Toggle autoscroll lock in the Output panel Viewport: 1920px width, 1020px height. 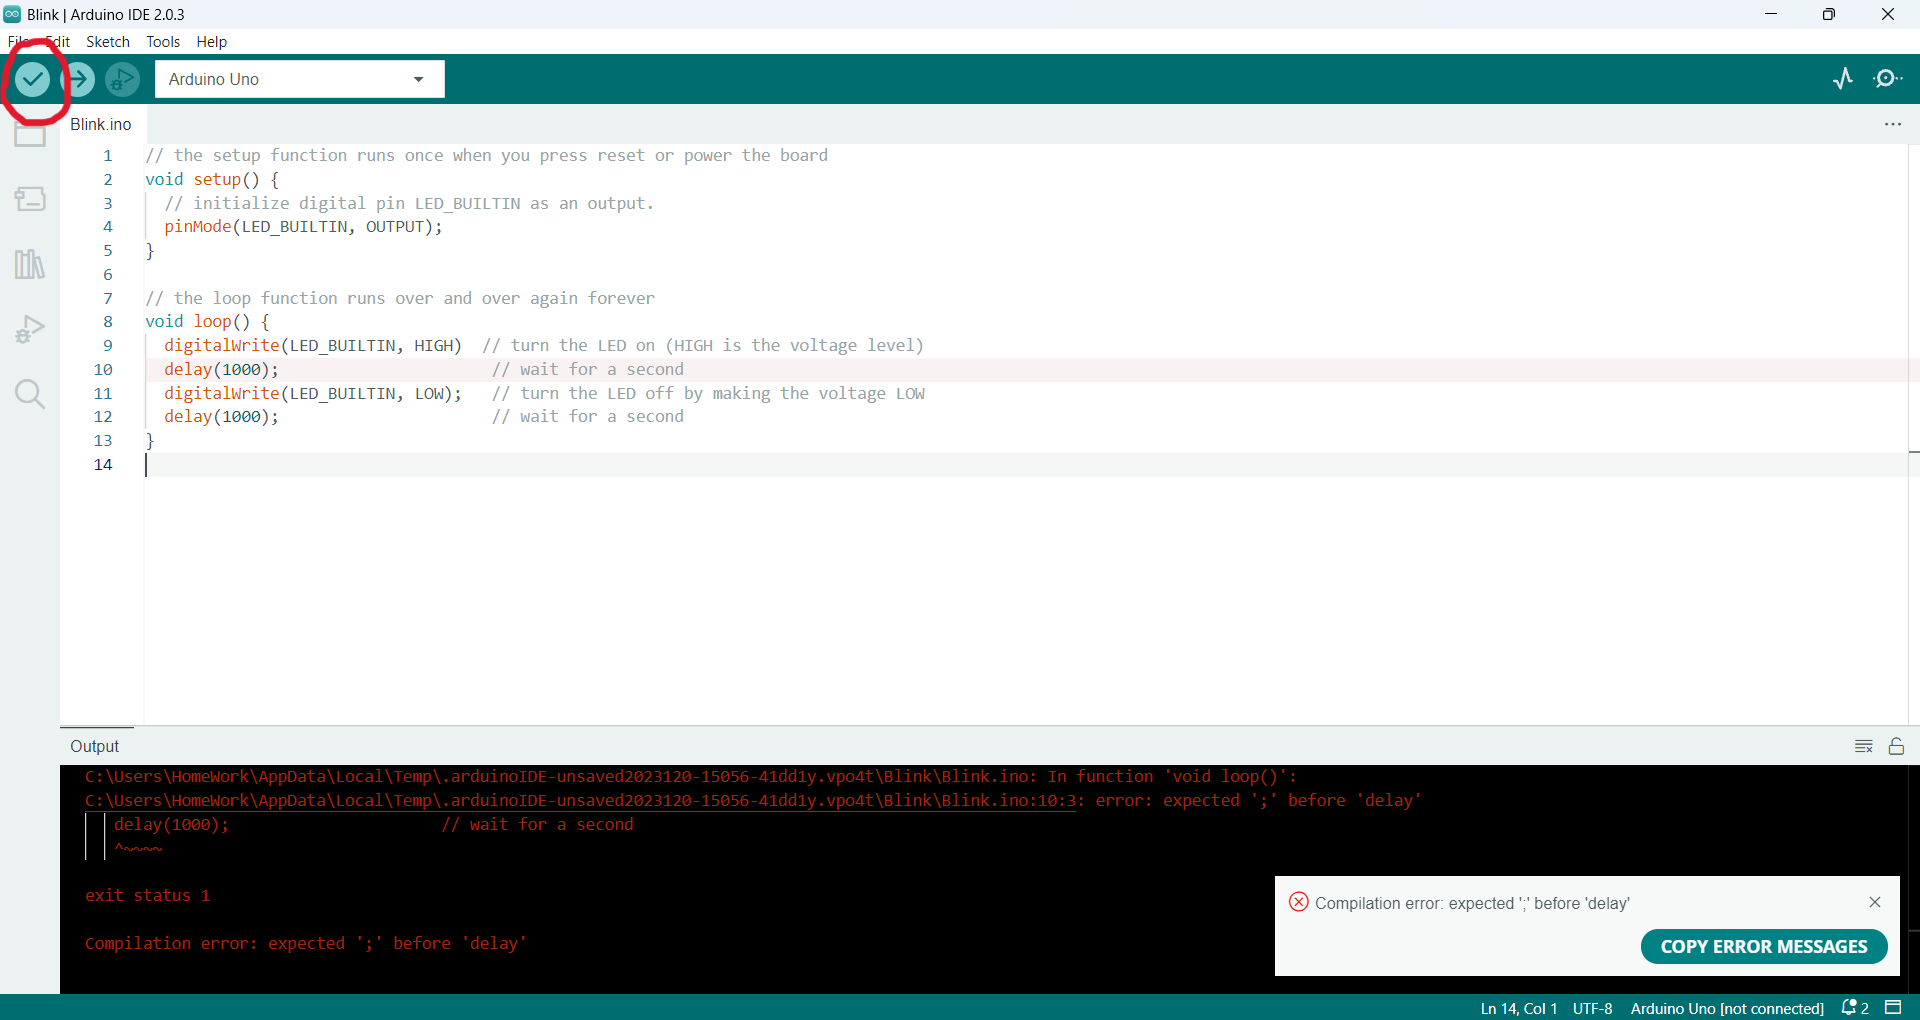click(x=1897, y=746)
